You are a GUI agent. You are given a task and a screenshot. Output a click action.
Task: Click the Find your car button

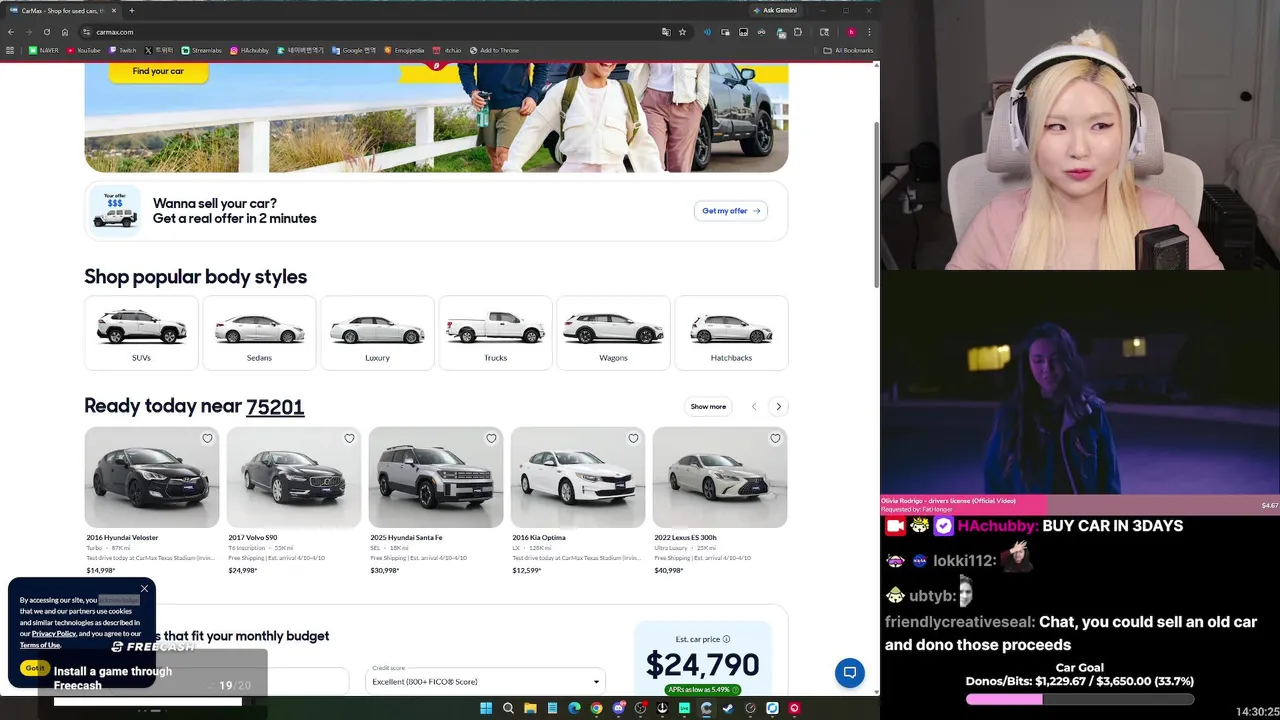coord(158,71)
